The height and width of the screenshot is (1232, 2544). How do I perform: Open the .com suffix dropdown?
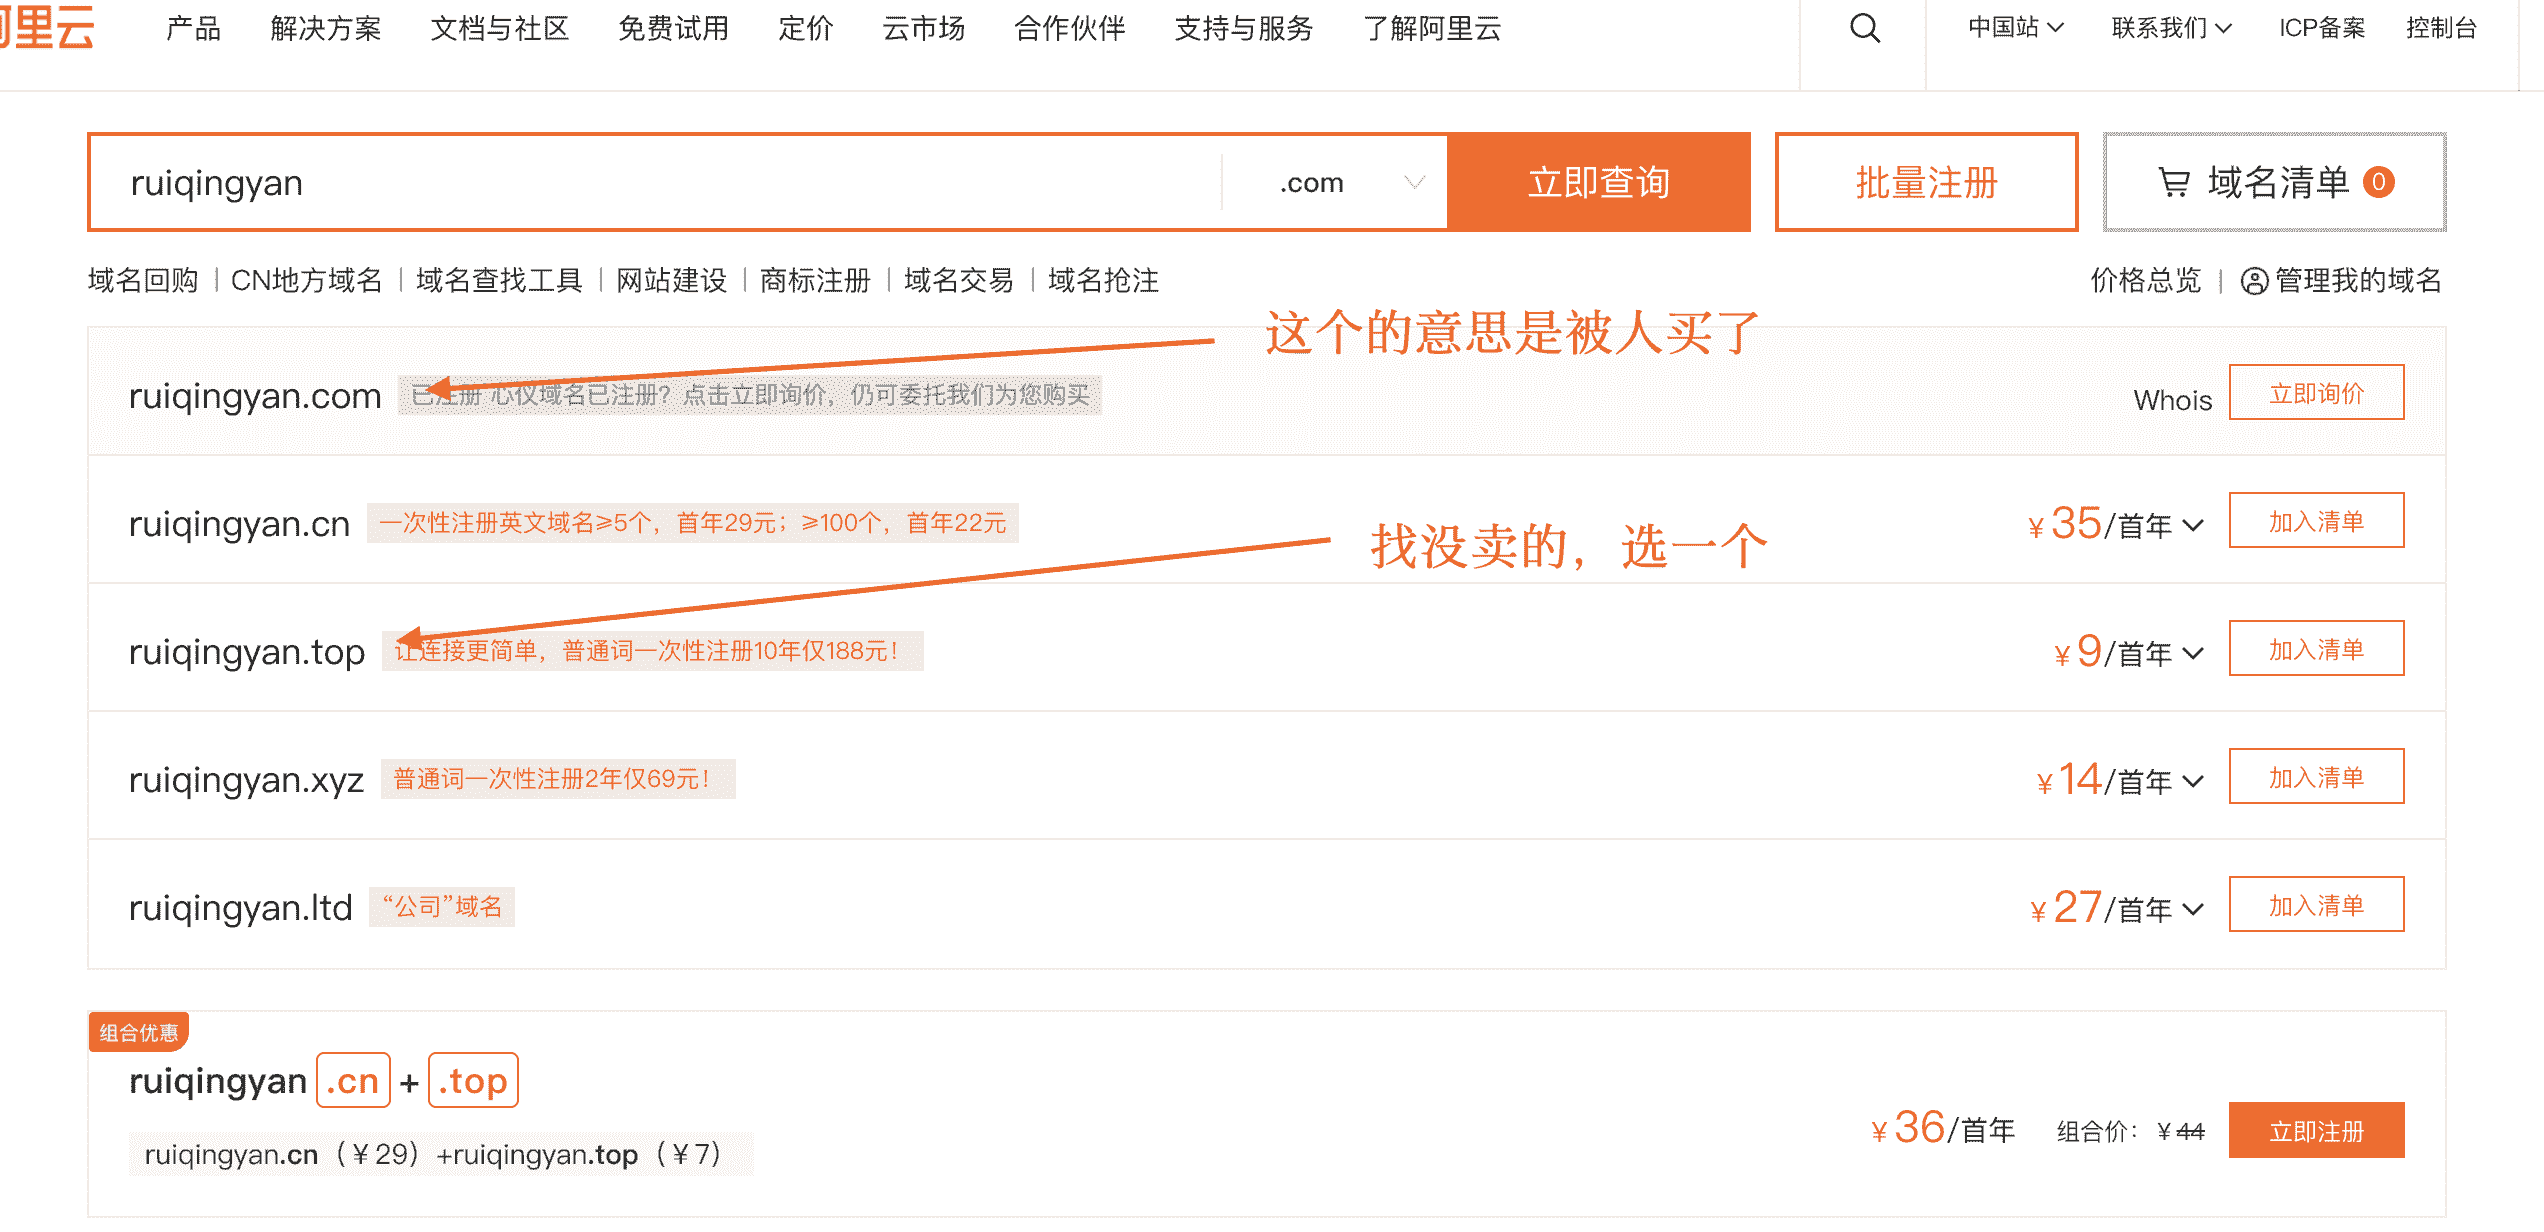(x=1335, y=182)
